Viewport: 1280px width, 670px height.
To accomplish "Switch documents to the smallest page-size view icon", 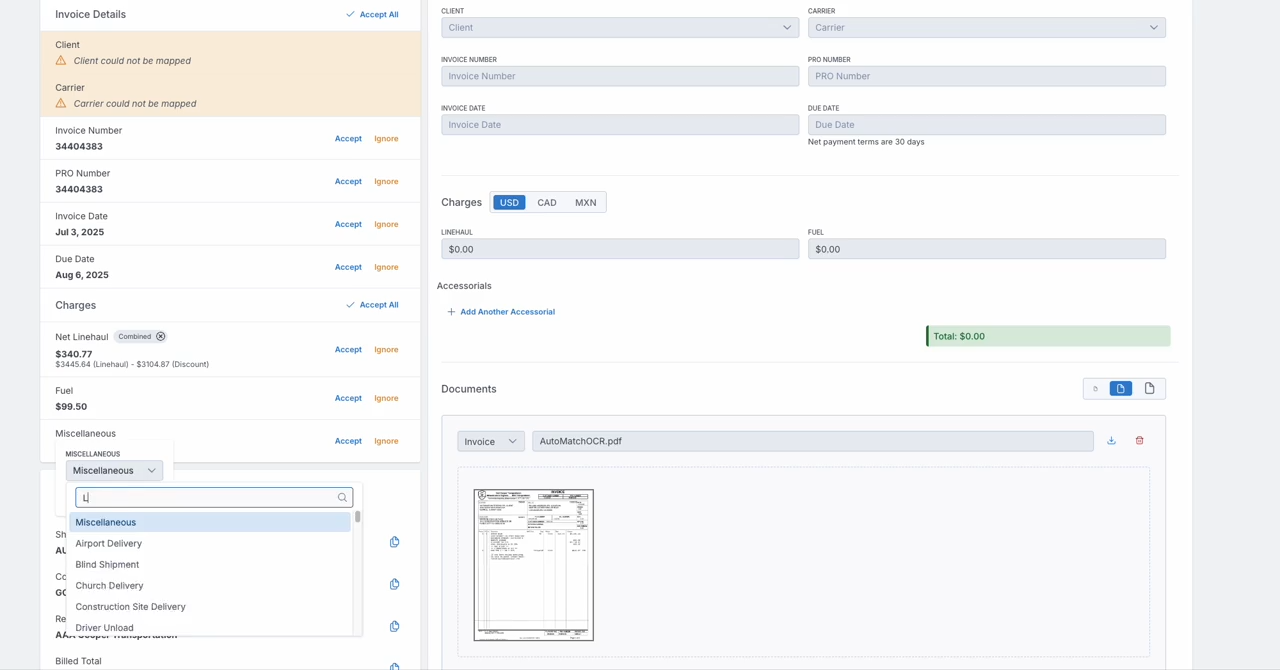I will tap(1095, 389).
